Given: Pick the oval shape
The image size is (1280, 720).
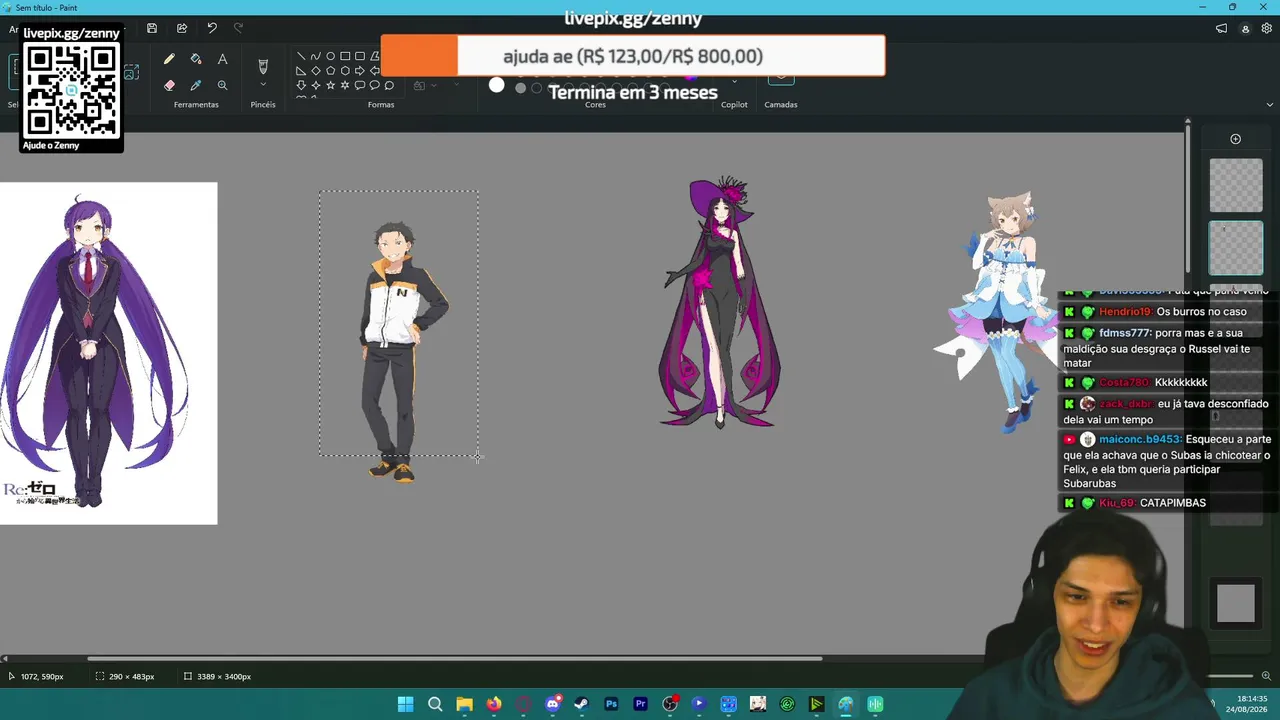Looking at the screenshot, I should [330, 57].
